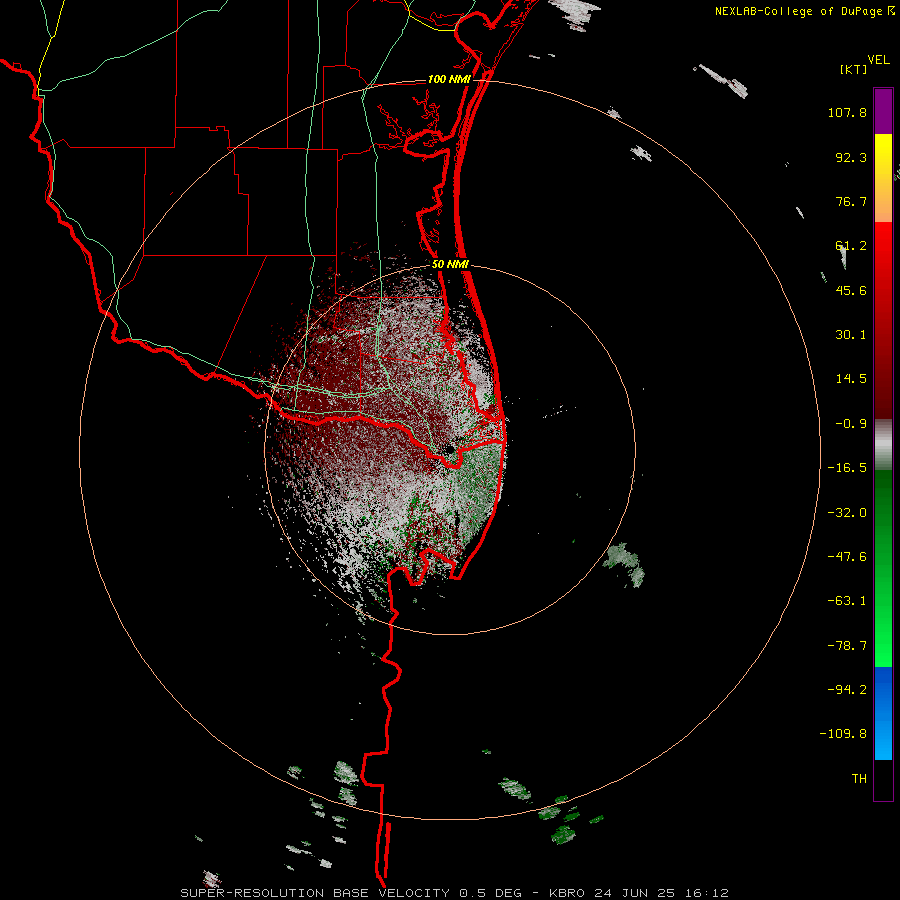Click the KBRO station identifier
900x900 pixels.
coord(567,893)
